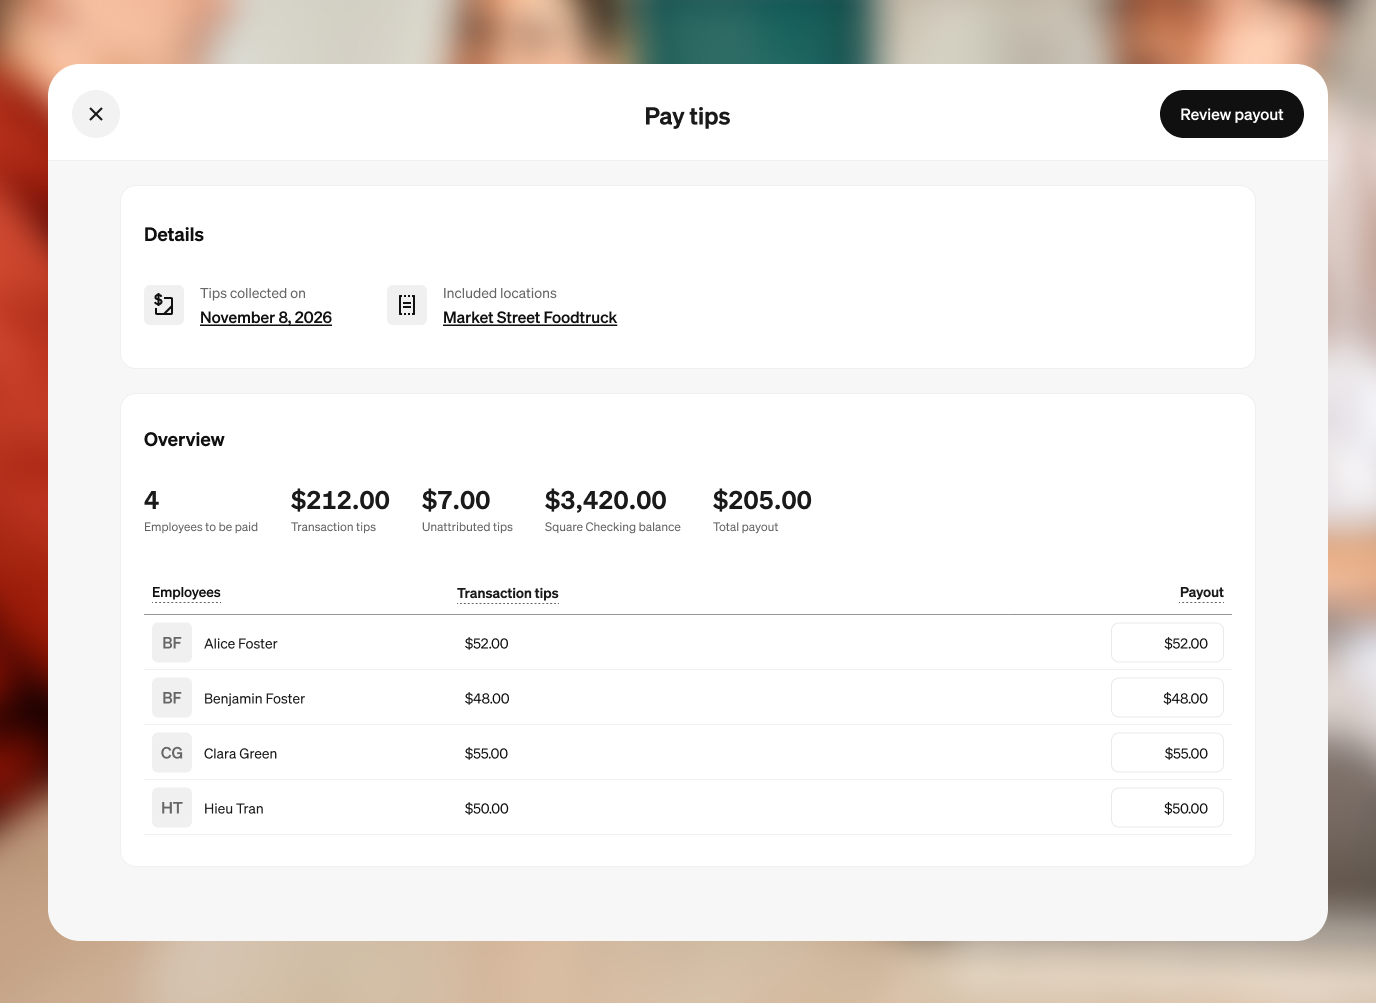The width and height of the screenshot is (1376, 1003).
Task: Edit Clara Green's payout field
Action: (1167, 753)
